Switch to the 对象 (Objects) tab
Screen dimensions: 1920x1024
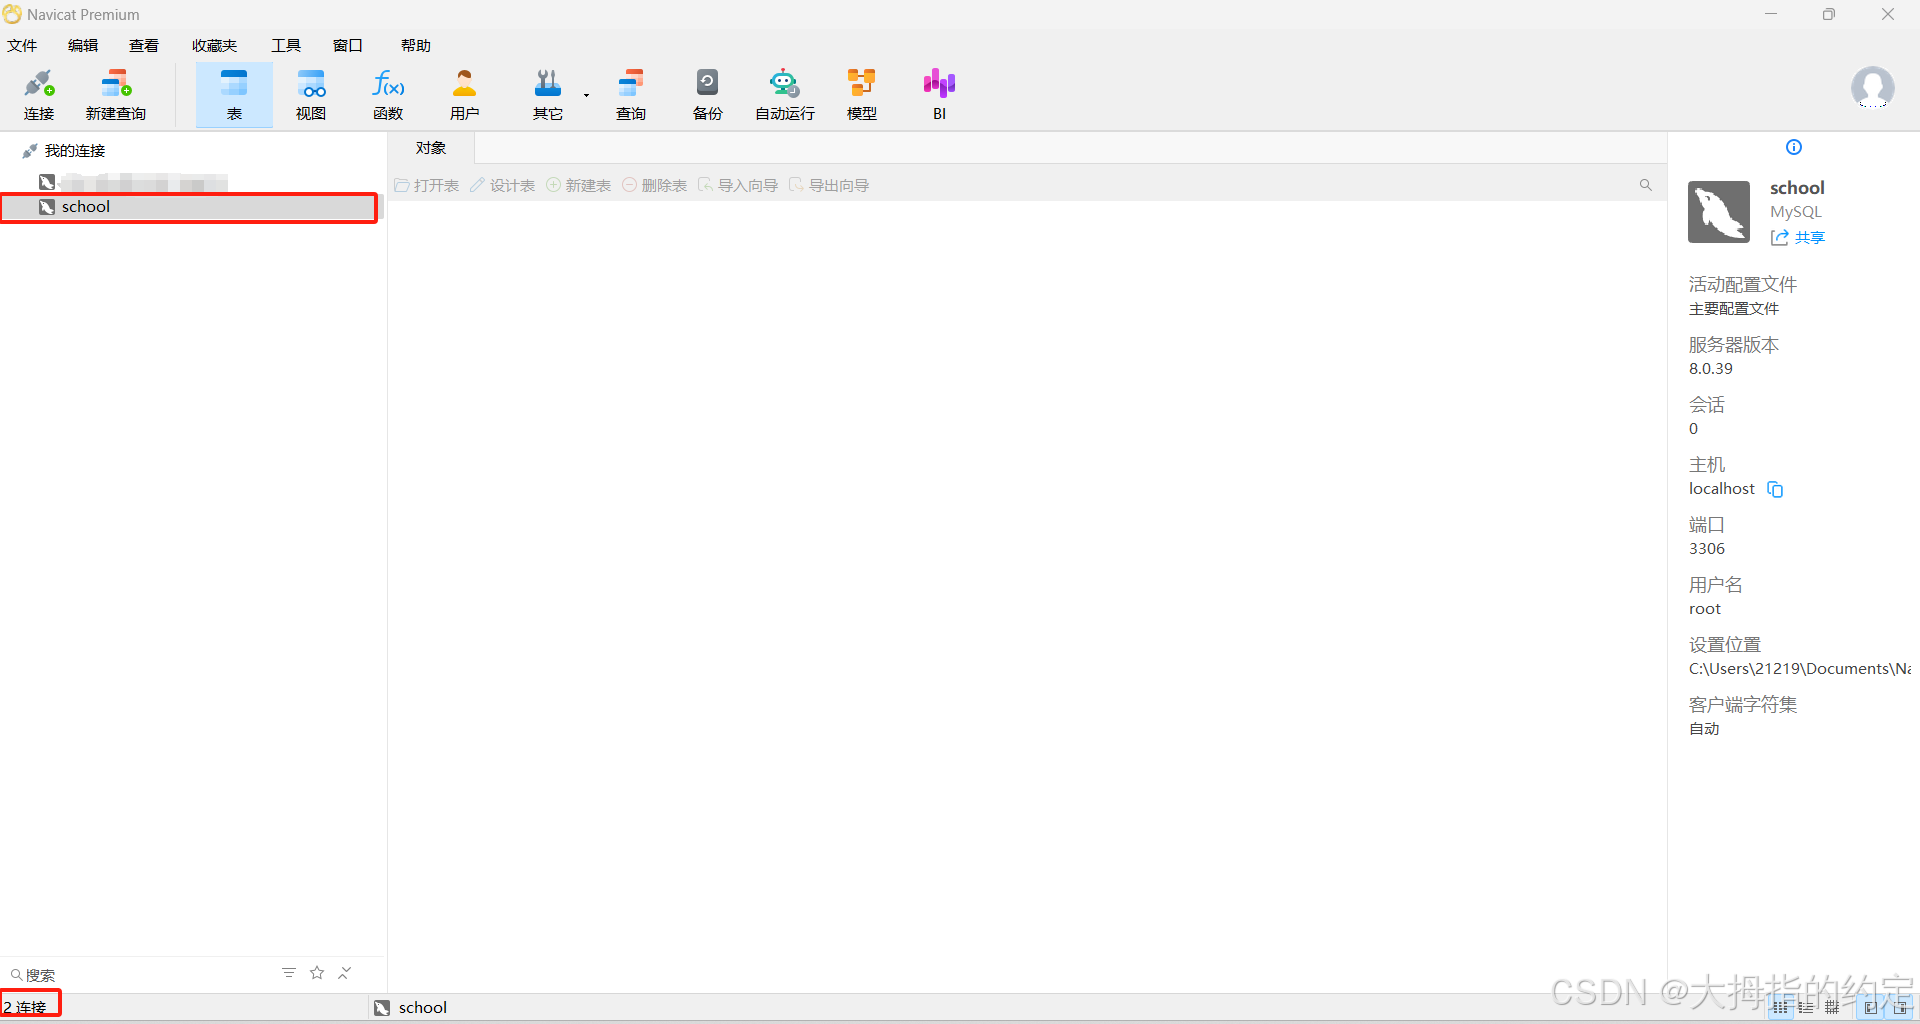tap(431, 148)
